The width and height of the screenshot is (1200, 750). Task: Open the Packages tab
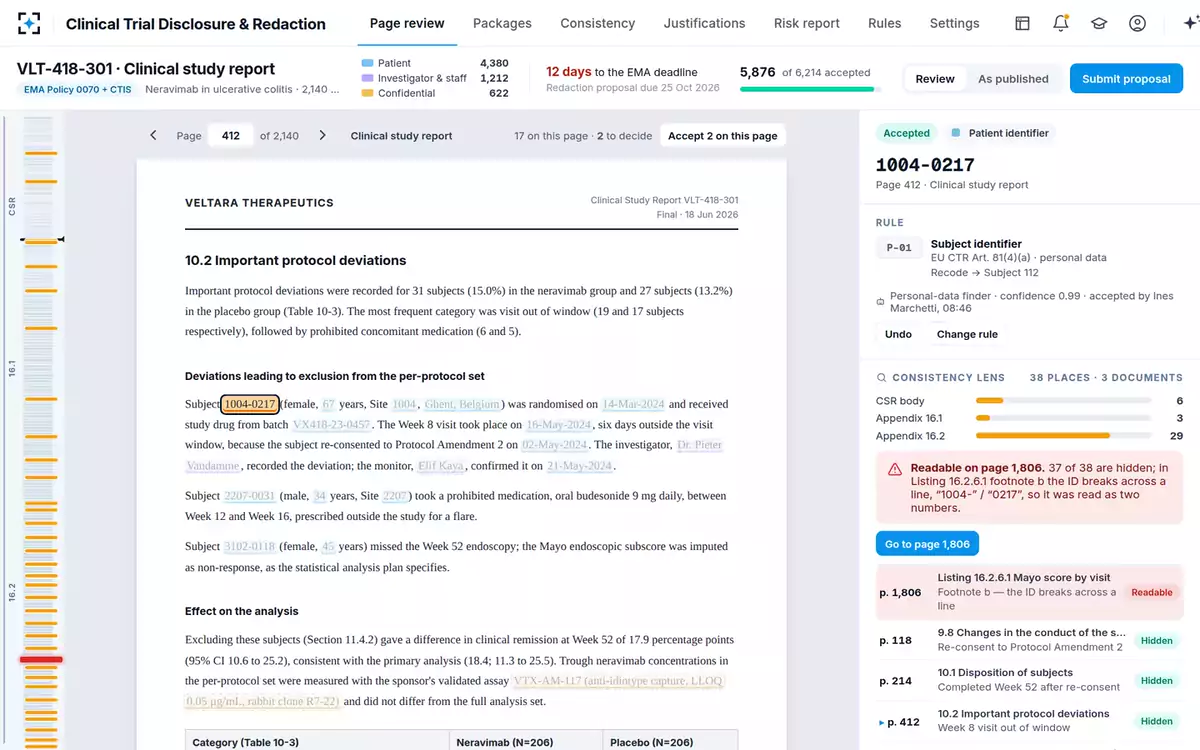[x=502, y=23]
